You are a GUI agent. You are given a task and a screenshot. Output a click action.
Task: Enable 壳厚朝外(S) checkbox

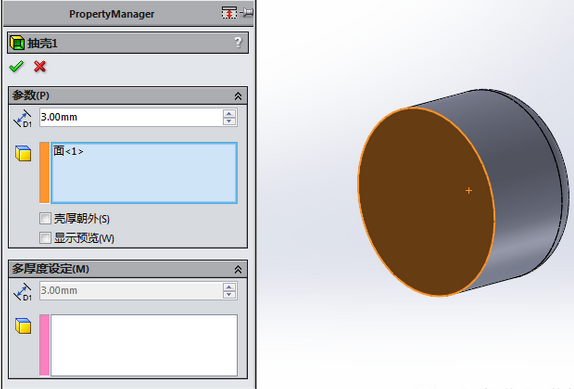point(45,219)
